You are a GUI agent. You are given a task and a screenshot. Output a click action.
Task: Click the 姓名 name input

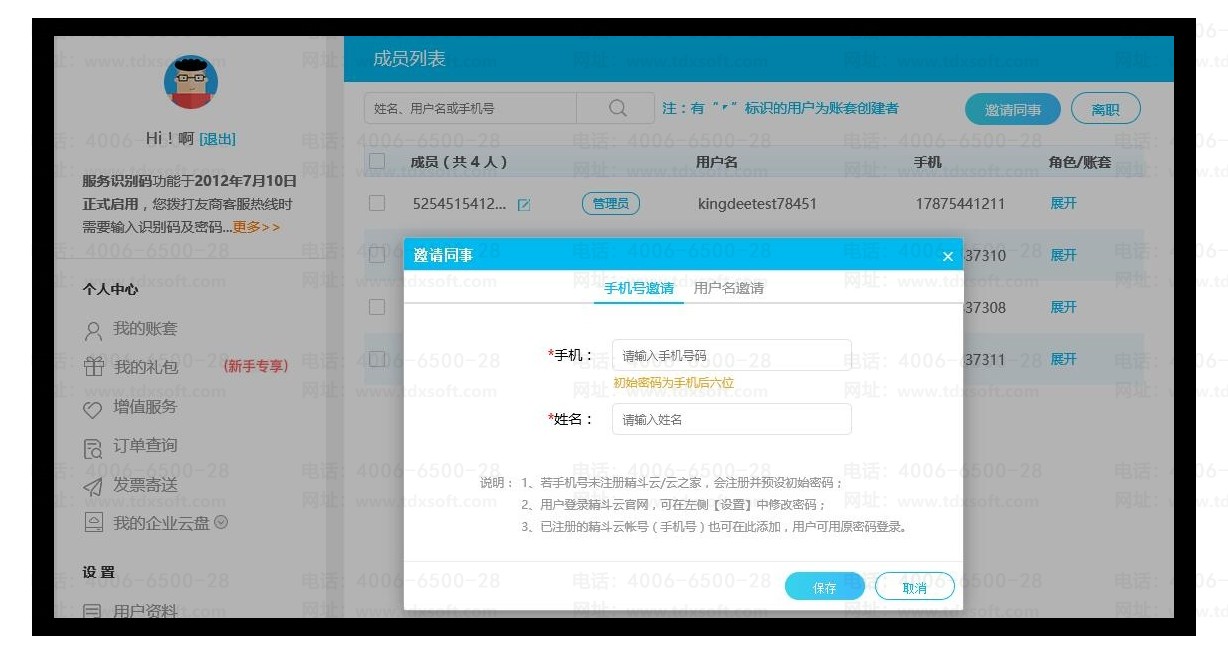pyautogui.click(x=731, y=419)
